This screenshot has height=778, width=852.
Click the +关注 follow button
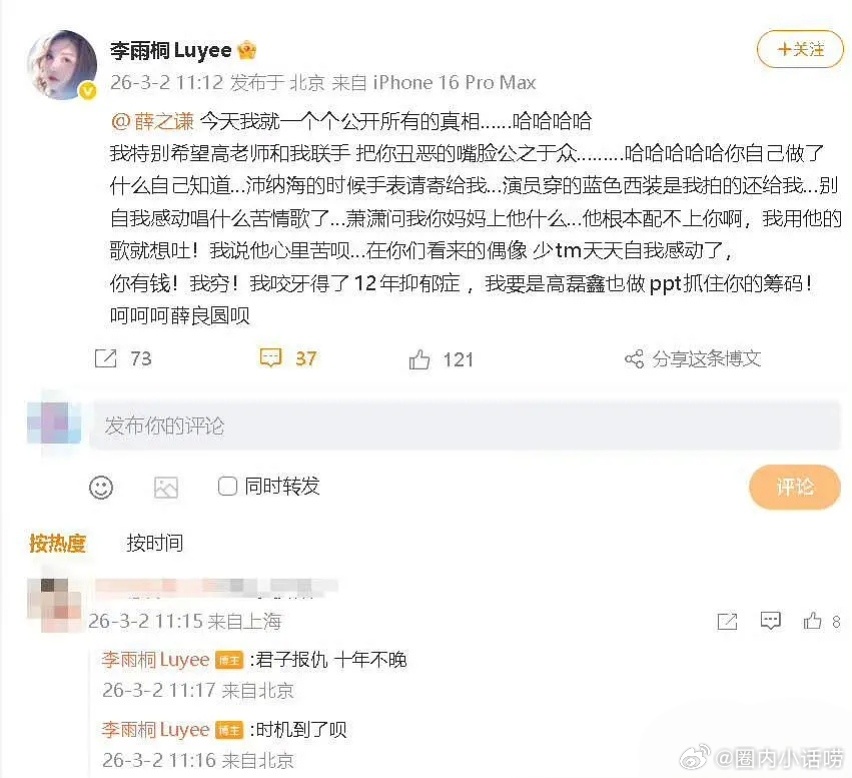tap(800, 49)
